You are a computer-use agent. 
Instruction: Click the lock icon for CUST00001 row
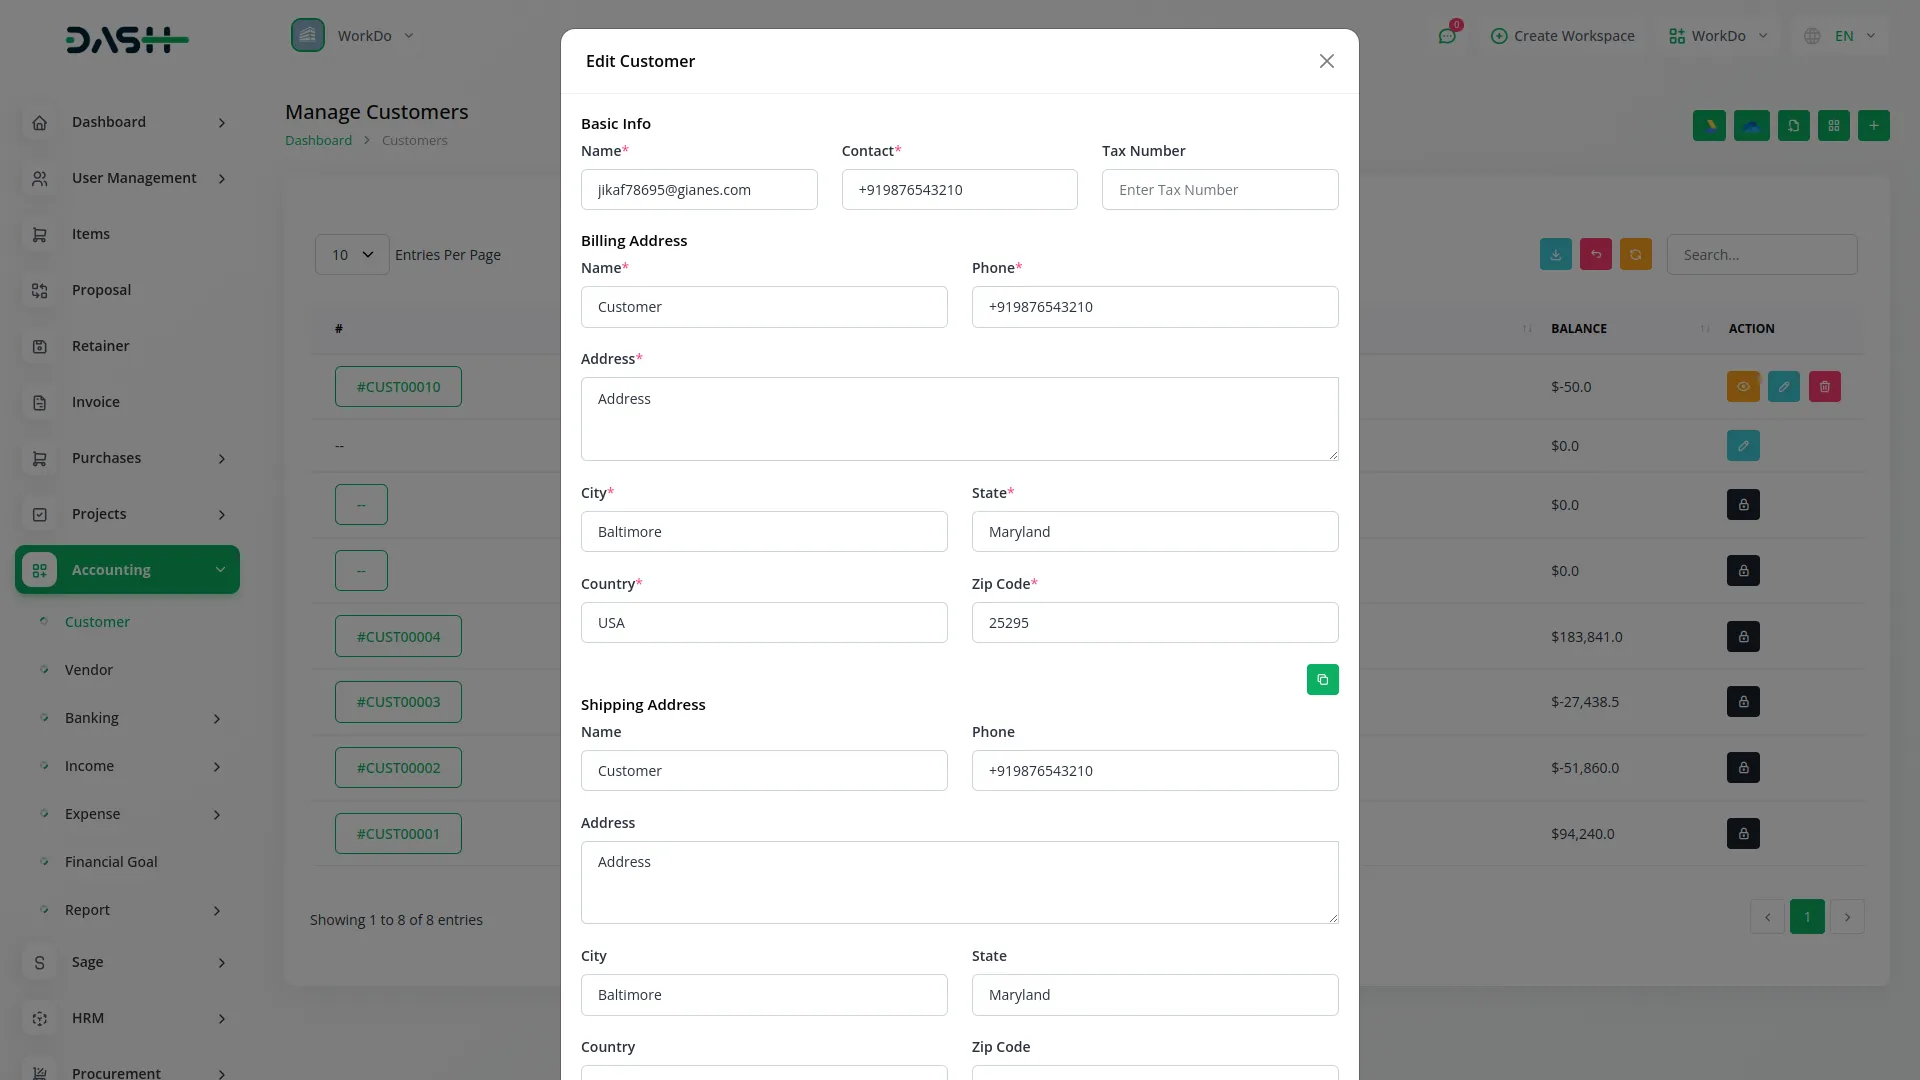point(1742,834)
